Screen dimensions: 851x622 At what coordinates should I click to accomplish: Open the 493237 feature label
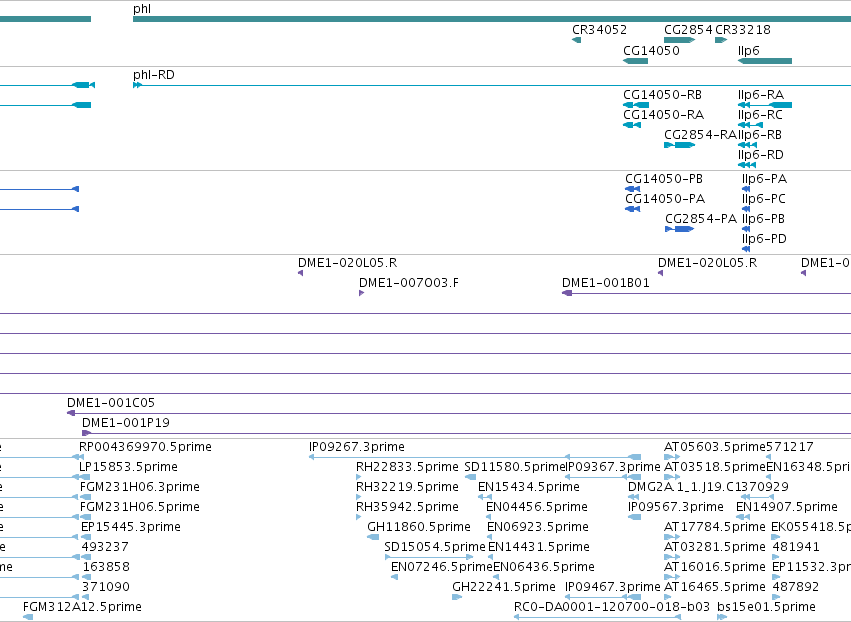click(x=105, y=547)
